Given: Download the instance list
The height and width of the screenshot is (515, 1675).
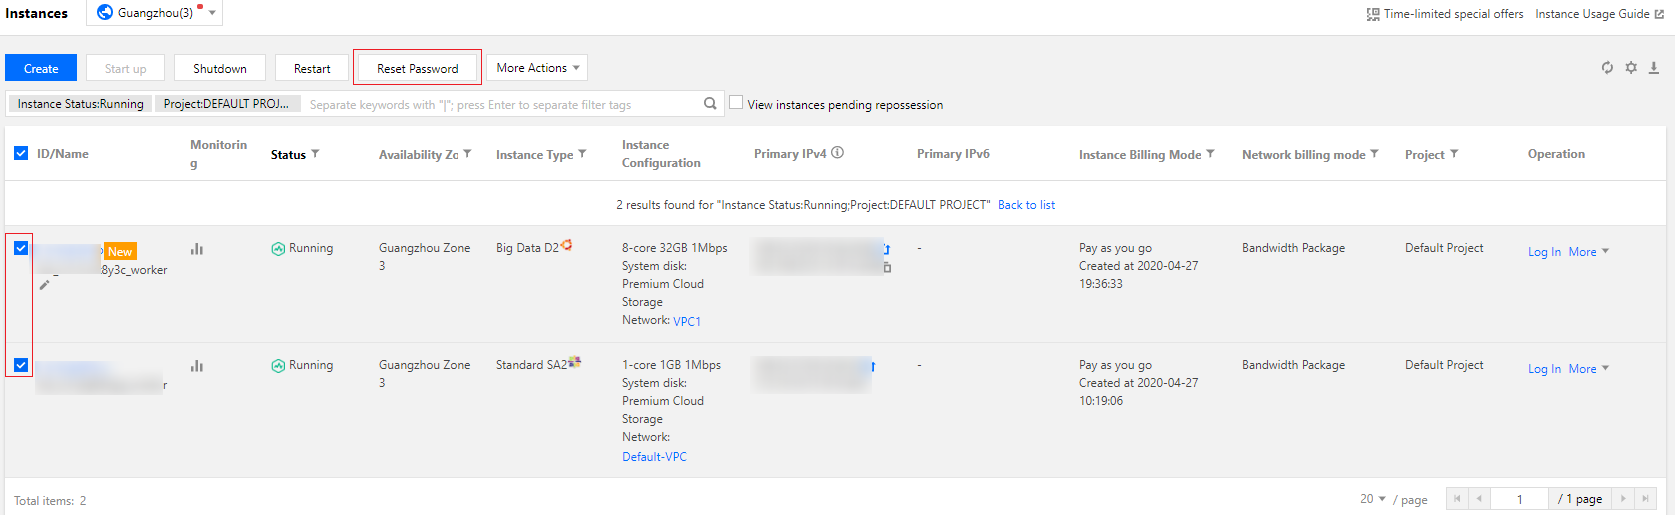Looking at the screenshot, I should pyautogui.click(x=1654, y=68).
